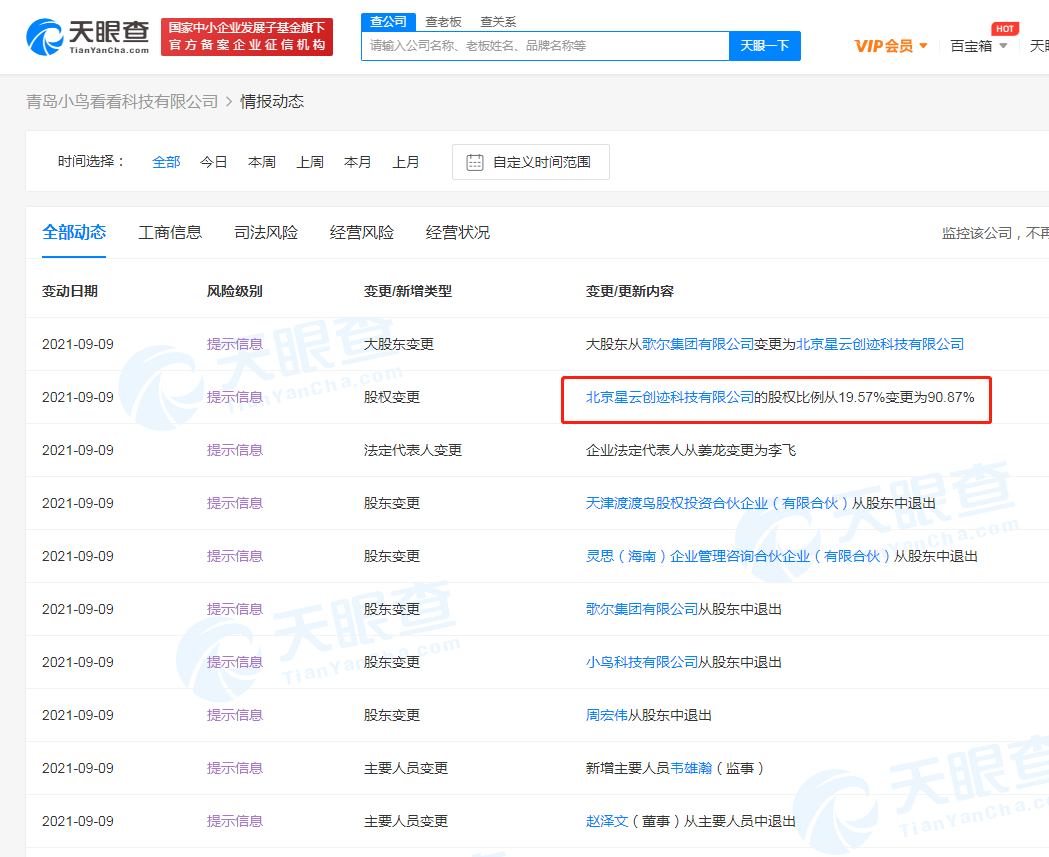
Task: Select the 查关系 search tab
Action: pyautogui.click(x=498, y=22)
